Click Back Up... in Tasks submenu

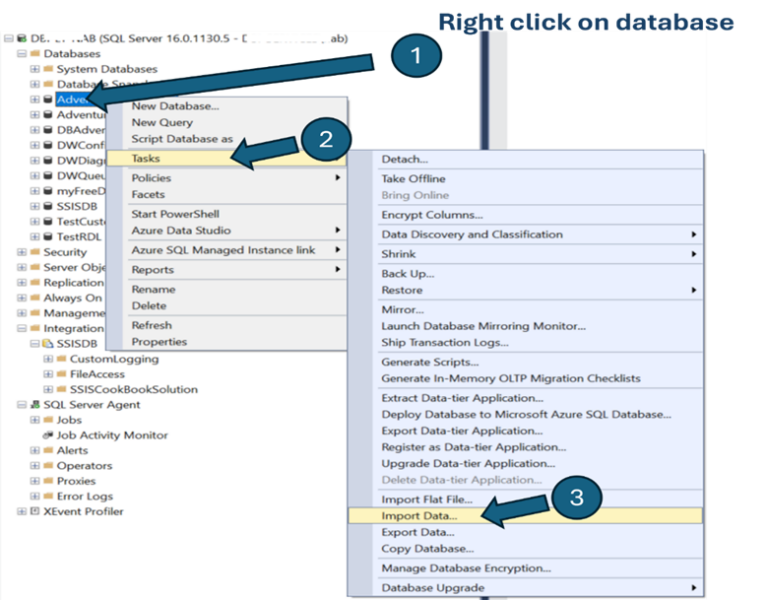tap(407, 274)
